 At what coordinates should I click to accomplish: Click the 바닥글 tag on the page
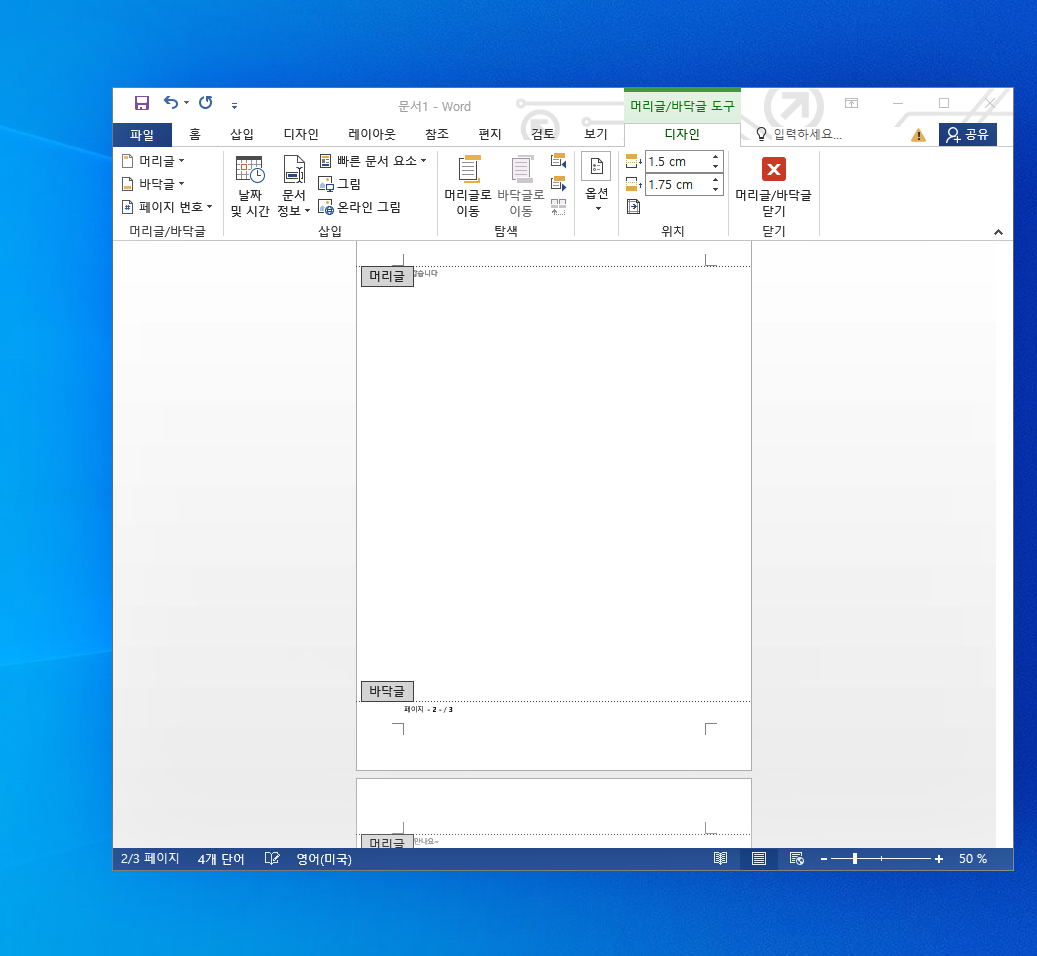tap(387, 691)
